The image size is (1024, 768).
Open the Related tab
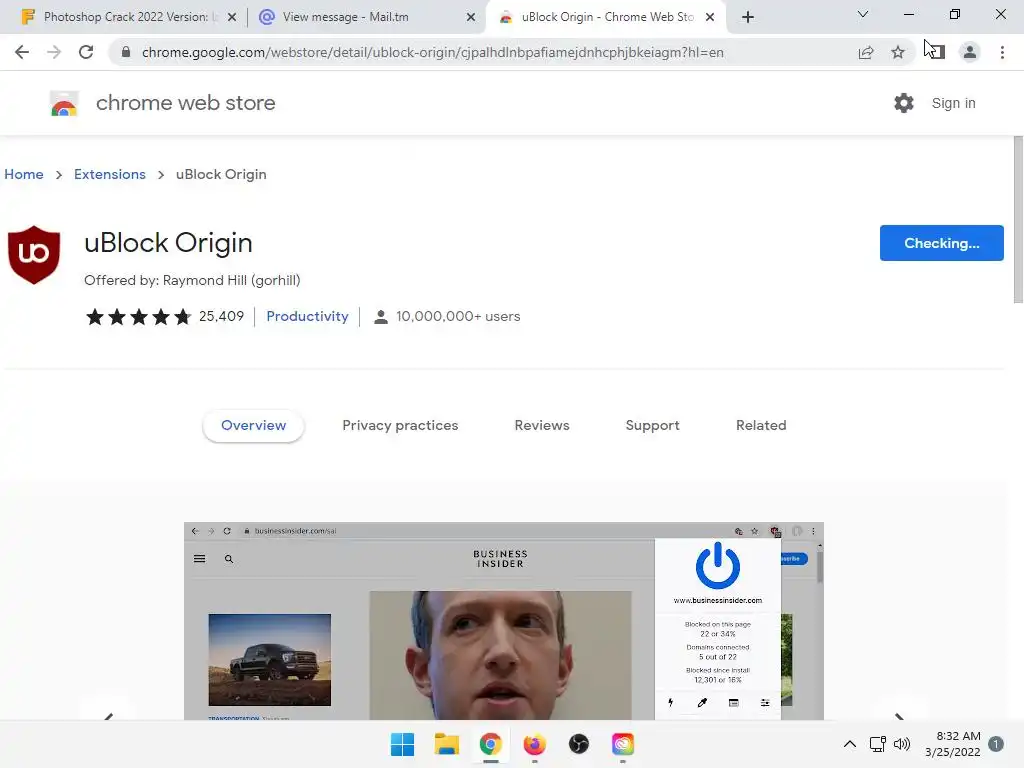click(x=761, y=425)
